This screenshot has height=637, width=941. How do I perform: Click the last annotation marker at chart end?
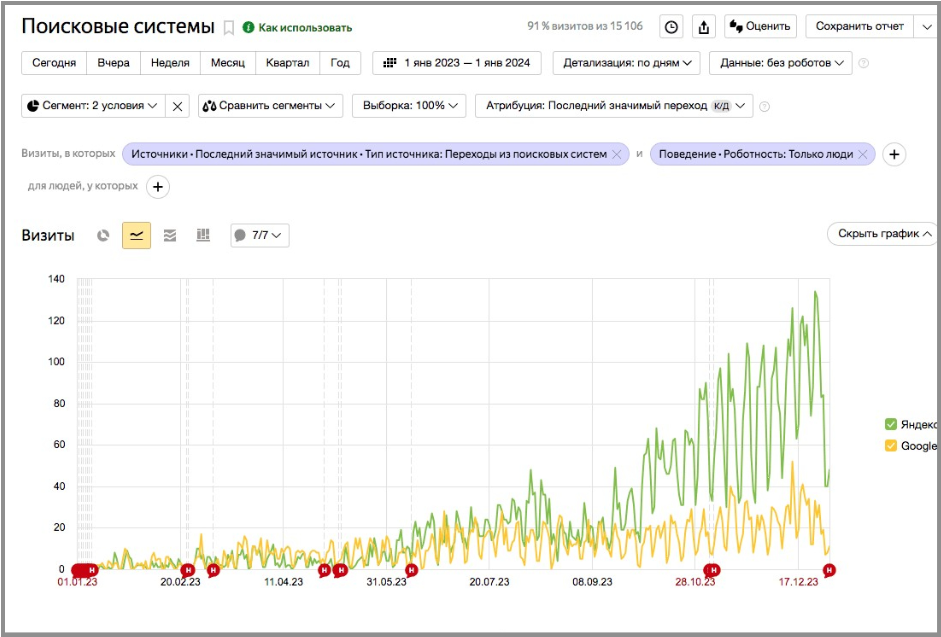coord(829,570)
